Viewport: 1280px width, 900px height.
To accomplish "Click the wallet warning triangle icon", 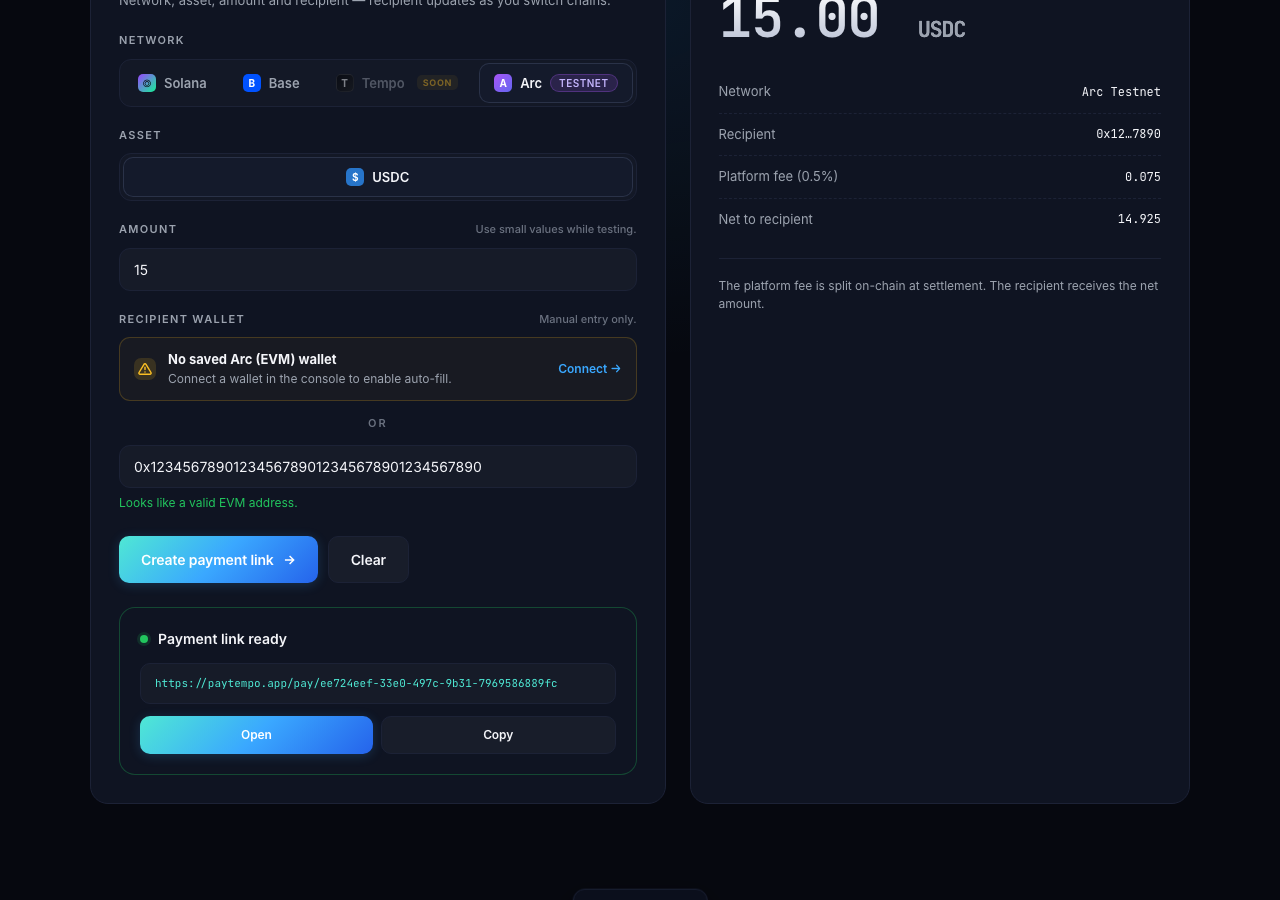I will [x=145, y=369].
